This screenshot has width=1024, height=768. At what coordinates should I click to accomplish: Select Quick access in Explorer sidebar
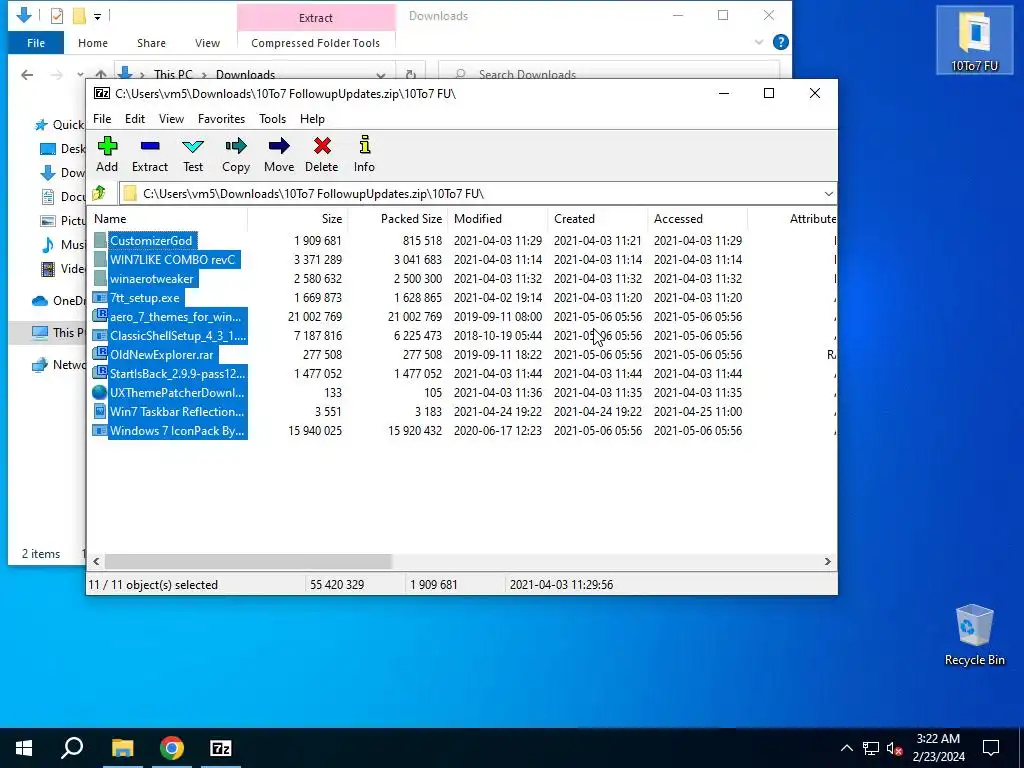click(x=59, y=125)
